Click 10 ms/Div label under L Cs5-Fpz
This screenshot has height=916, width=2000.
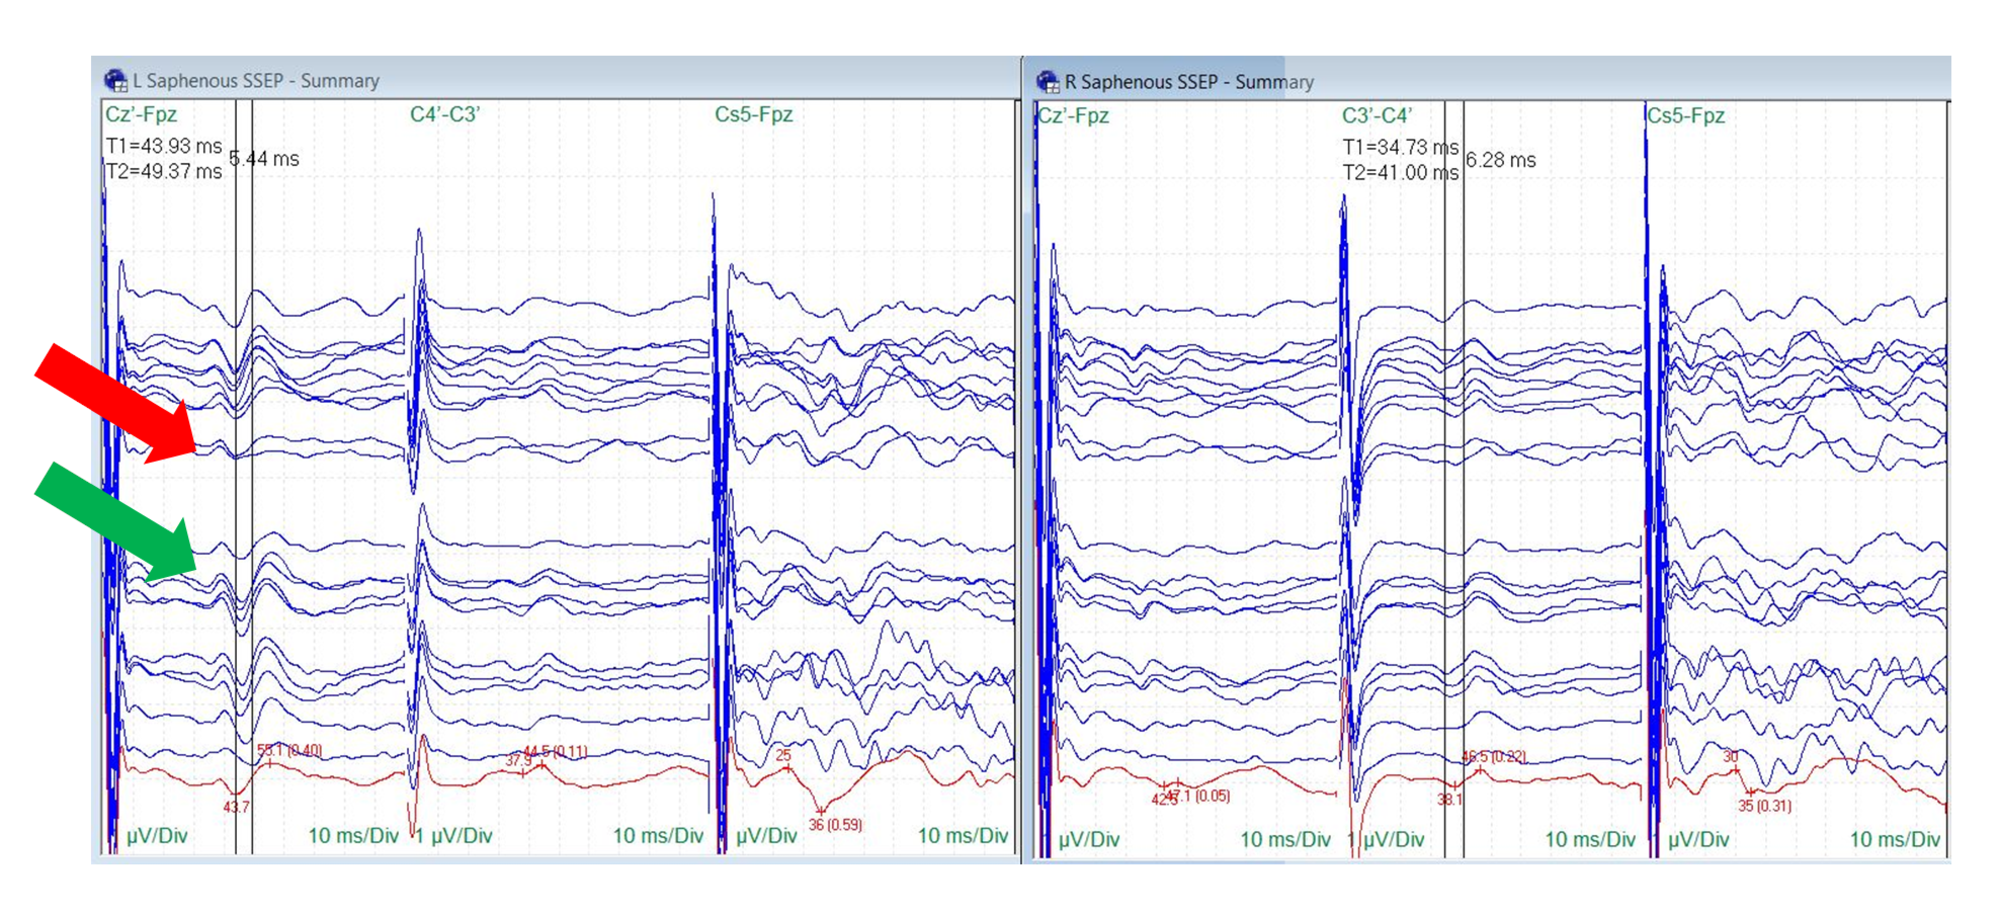(963, 835)
